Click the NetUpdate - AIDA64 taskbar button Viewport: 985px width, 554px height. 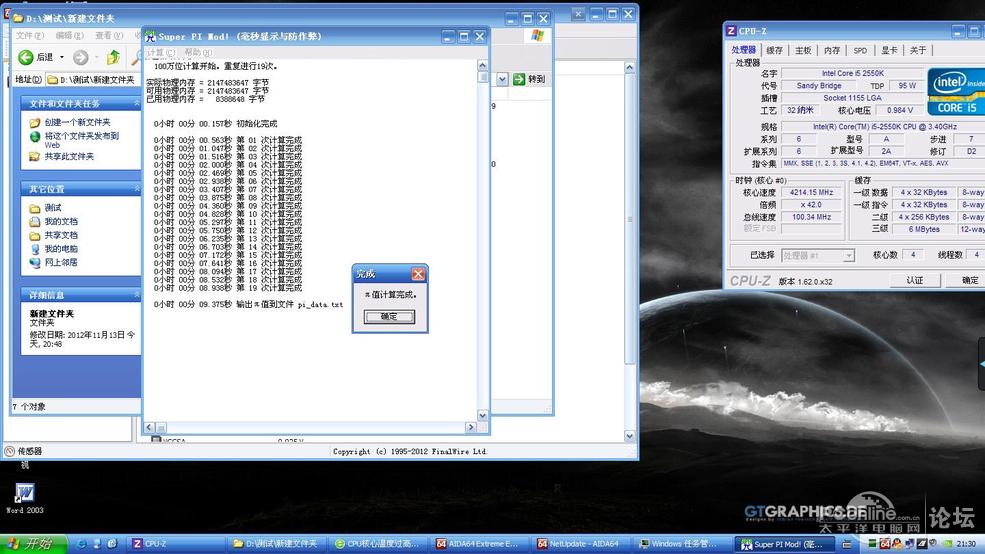point(582,544)
